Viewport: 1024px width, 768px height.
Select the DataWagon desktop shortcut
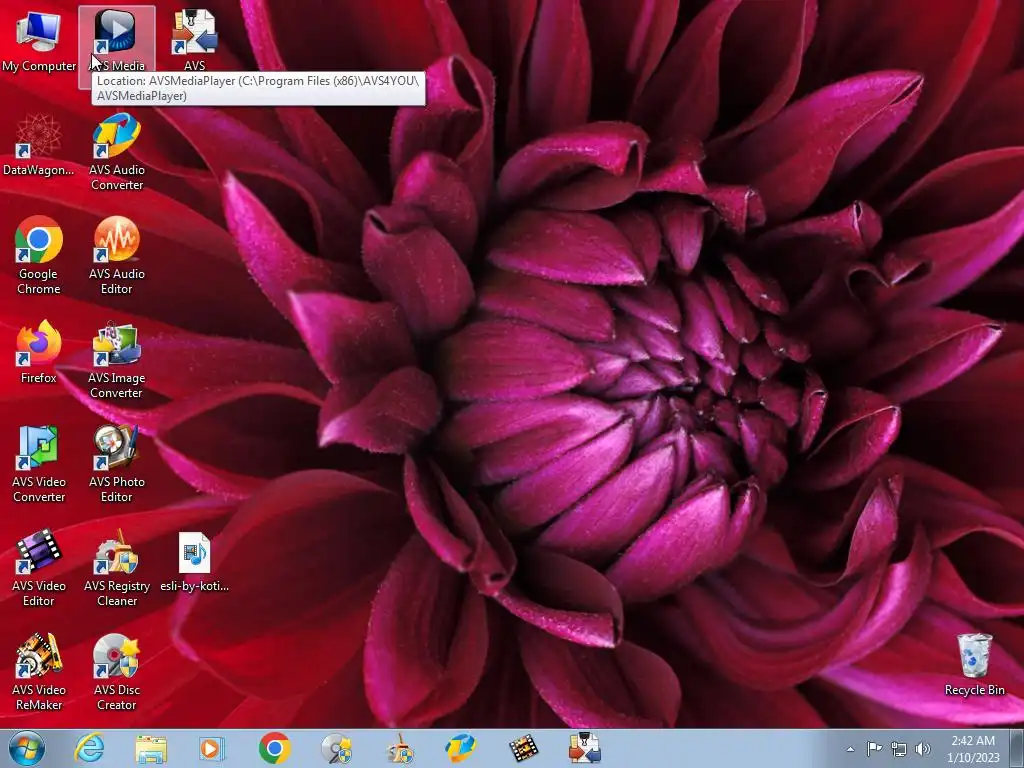[39, 145]
